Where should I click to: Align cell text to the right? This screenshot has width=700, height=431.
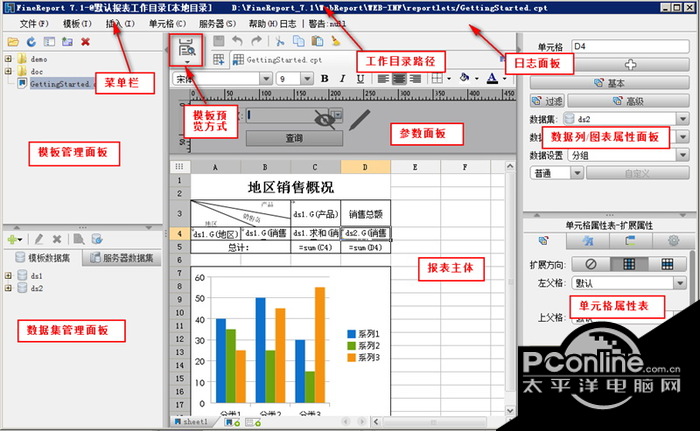(x=416, y=79)
